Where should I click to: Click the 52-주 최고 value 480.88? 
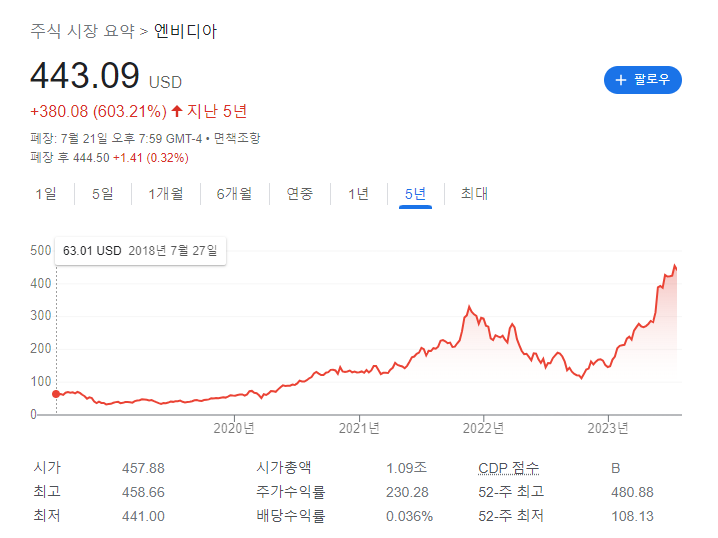click(632, 492)
